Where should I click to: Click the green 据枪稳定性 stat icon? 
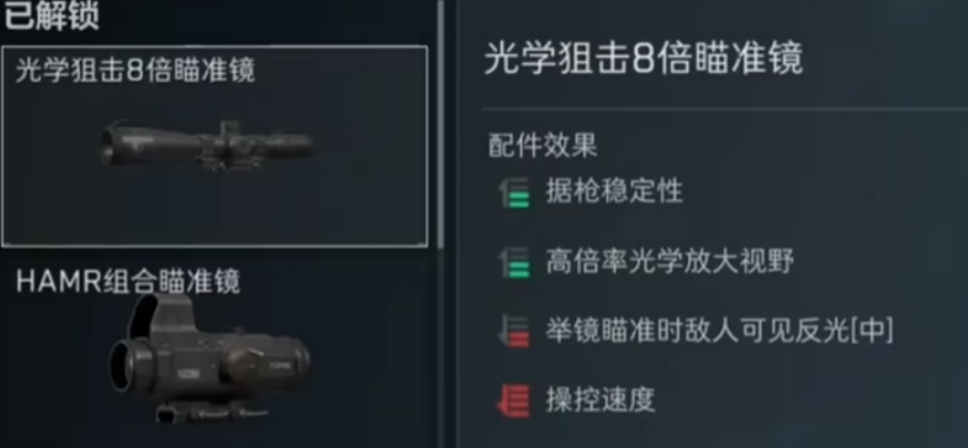[x=514, y=193]
